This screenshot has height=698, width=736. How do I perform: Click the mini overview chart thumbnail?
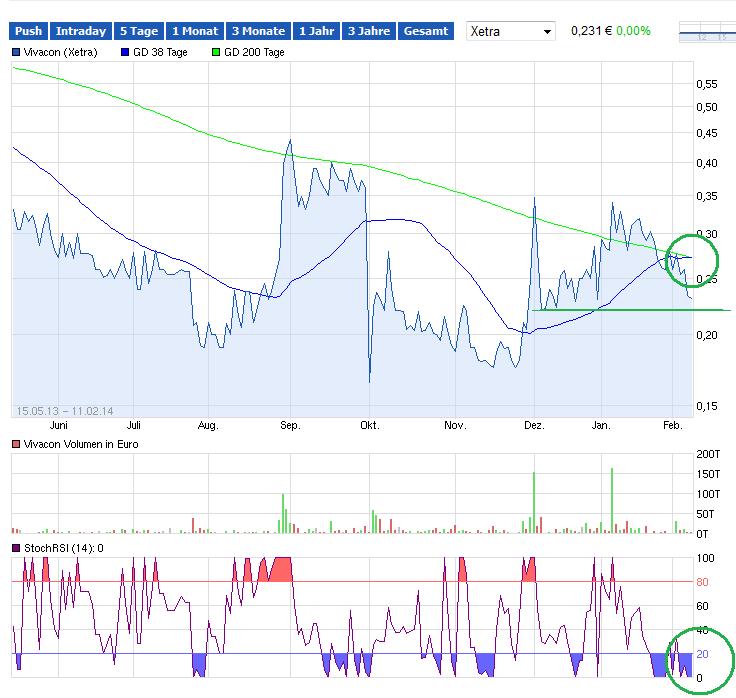[707, 32]
